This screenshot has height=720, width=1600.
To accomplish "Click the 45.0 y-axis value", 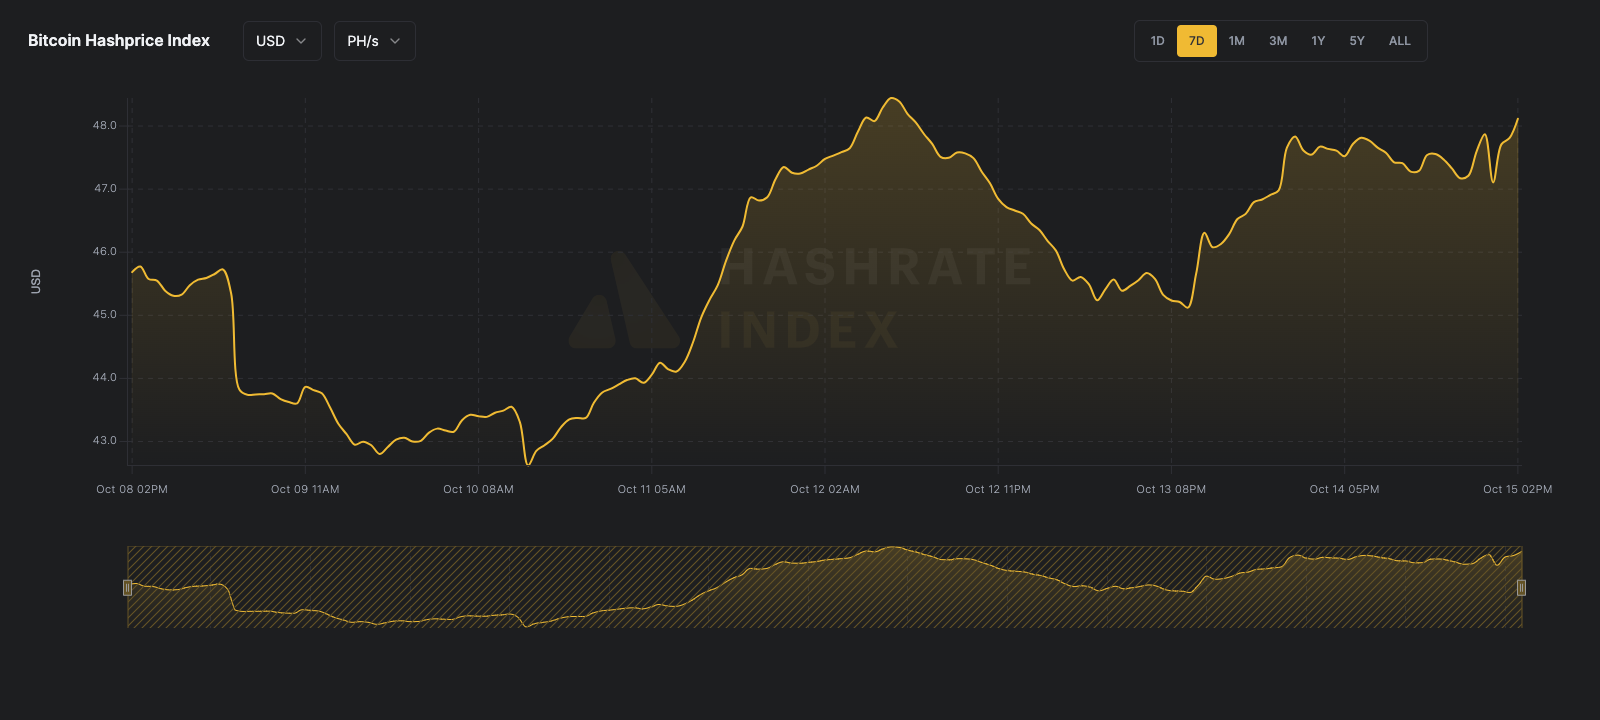I will click(x=105, y=315).
